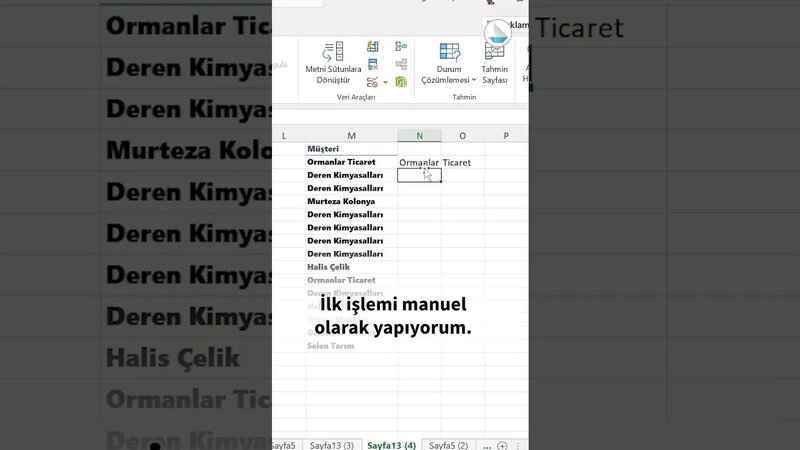Click the Müşteri header cell
800x450 pixels.
[352, 149]
